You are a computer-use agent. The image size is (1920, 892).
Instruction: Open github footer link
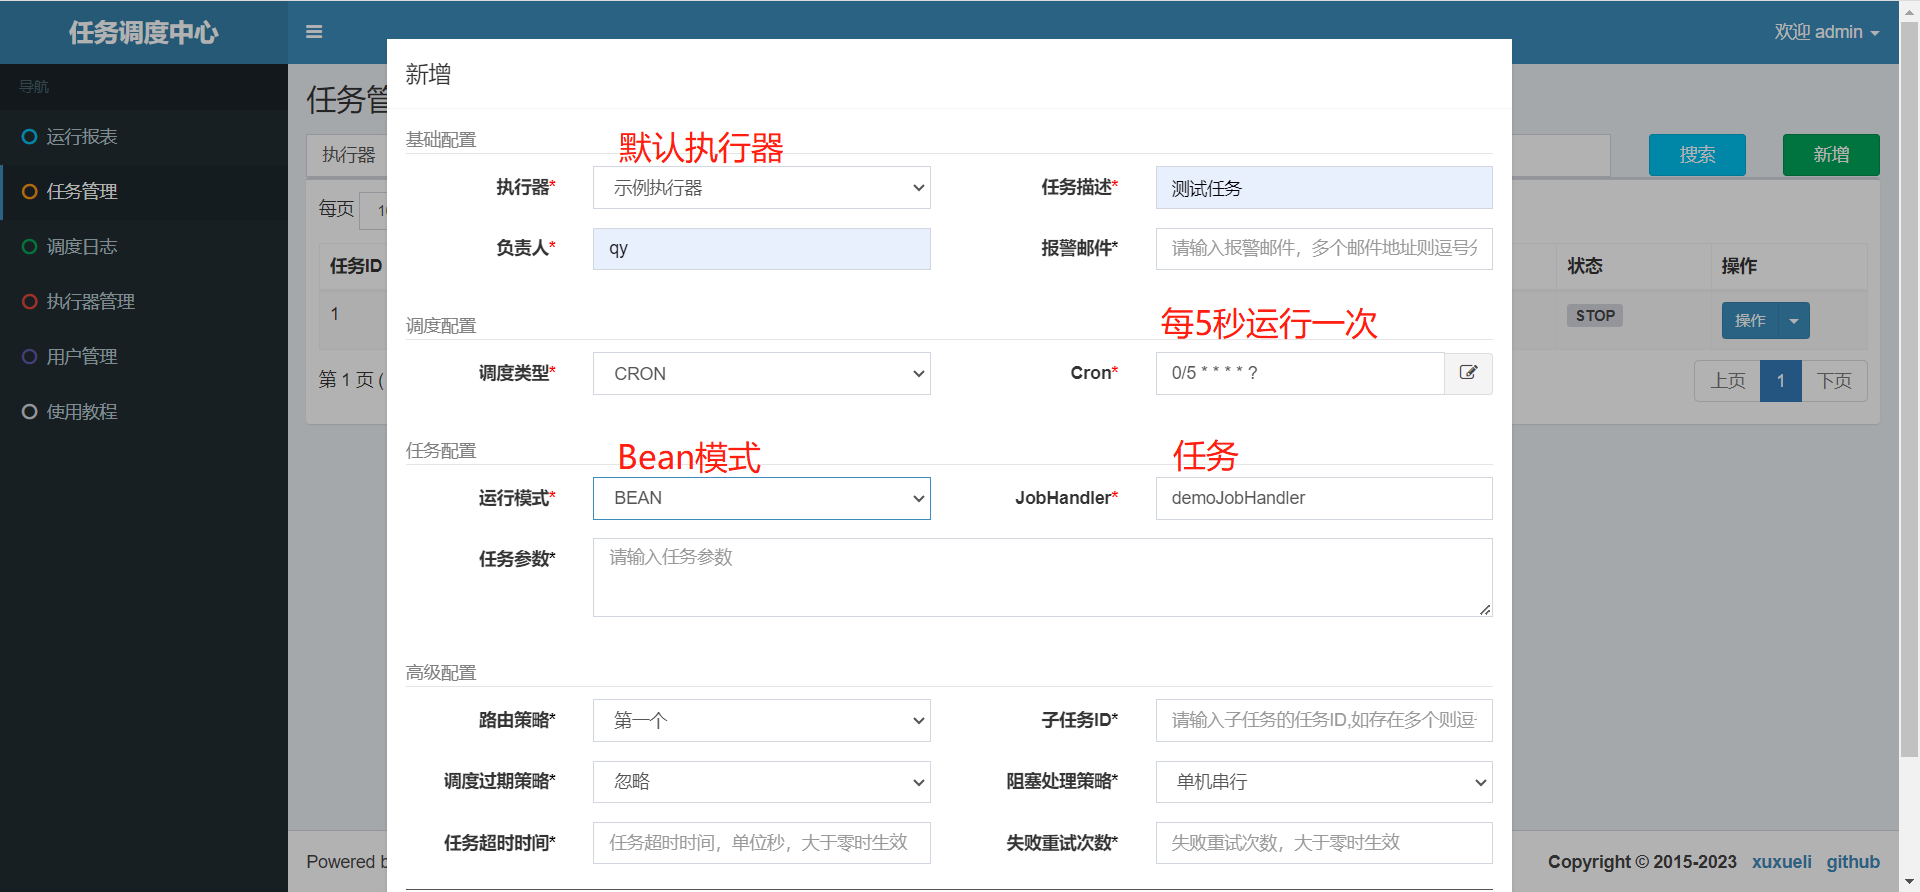point(1853,862)
